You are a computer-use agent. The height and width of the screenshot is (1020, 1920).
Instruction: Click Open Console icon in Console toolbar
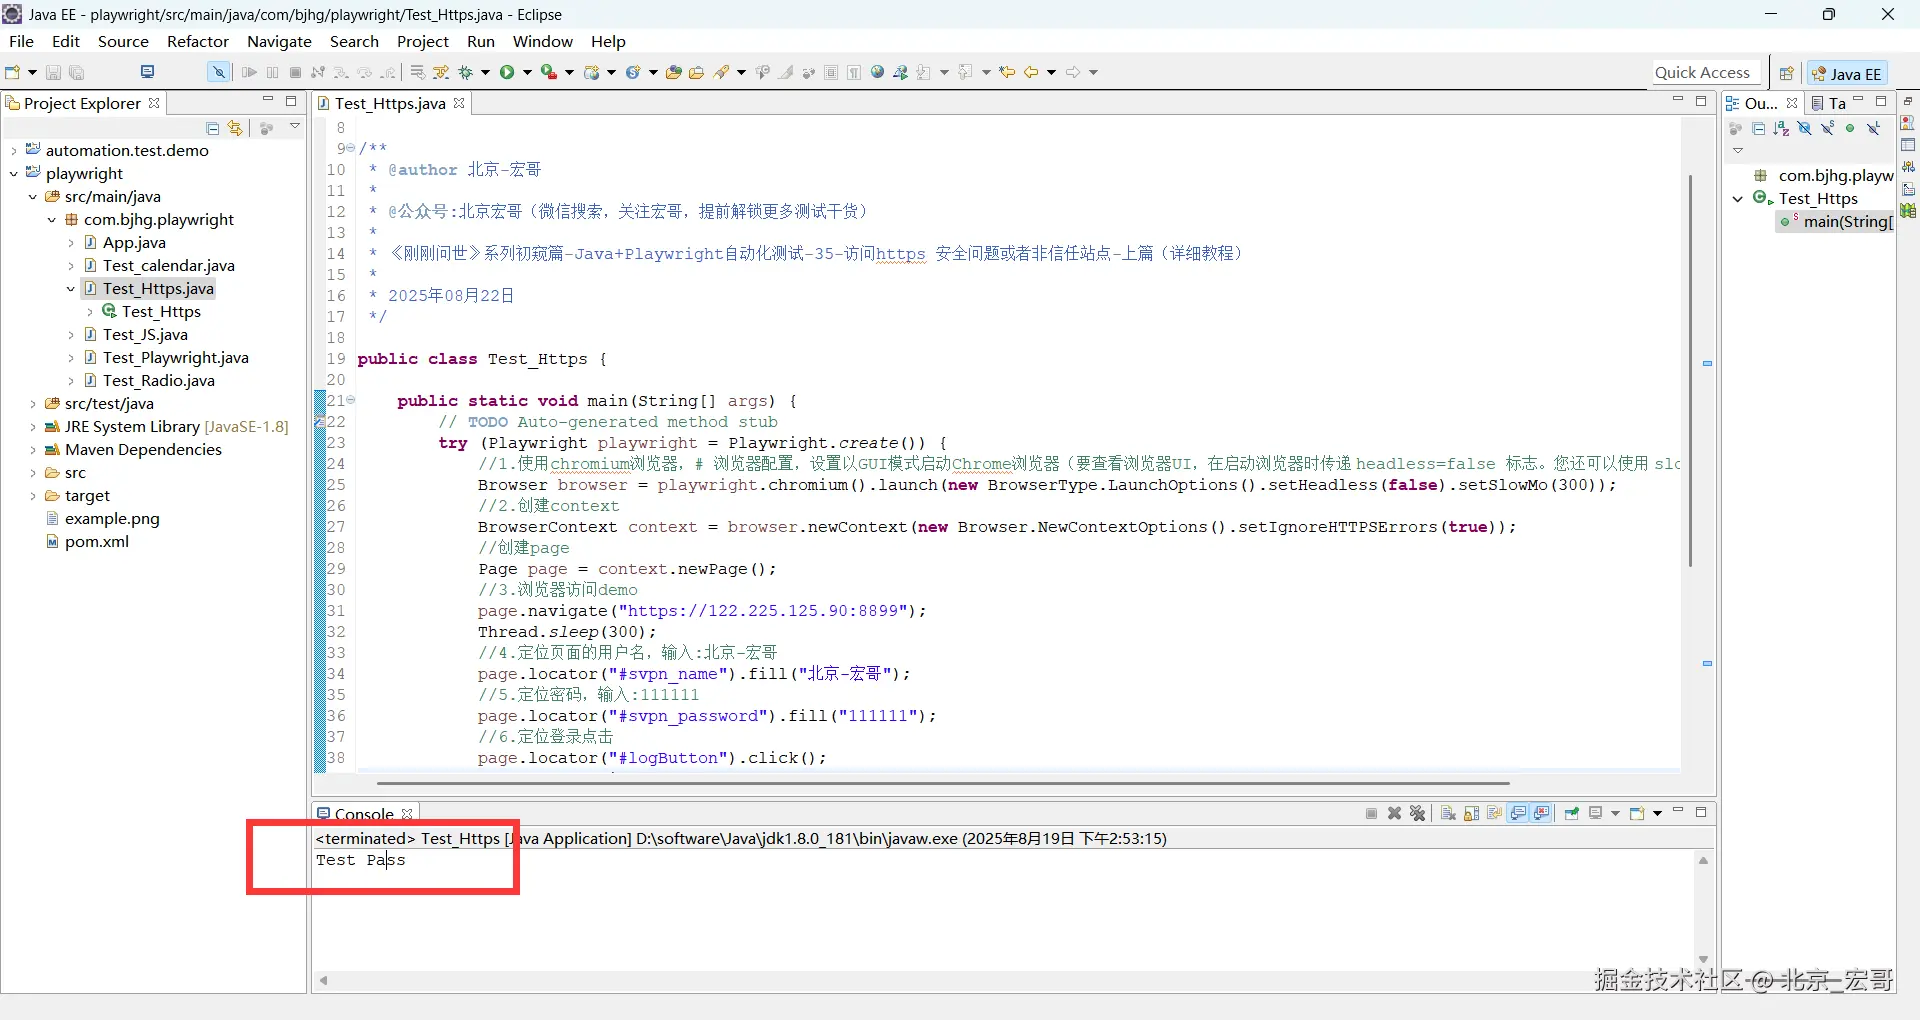[x=1637, y=813]
